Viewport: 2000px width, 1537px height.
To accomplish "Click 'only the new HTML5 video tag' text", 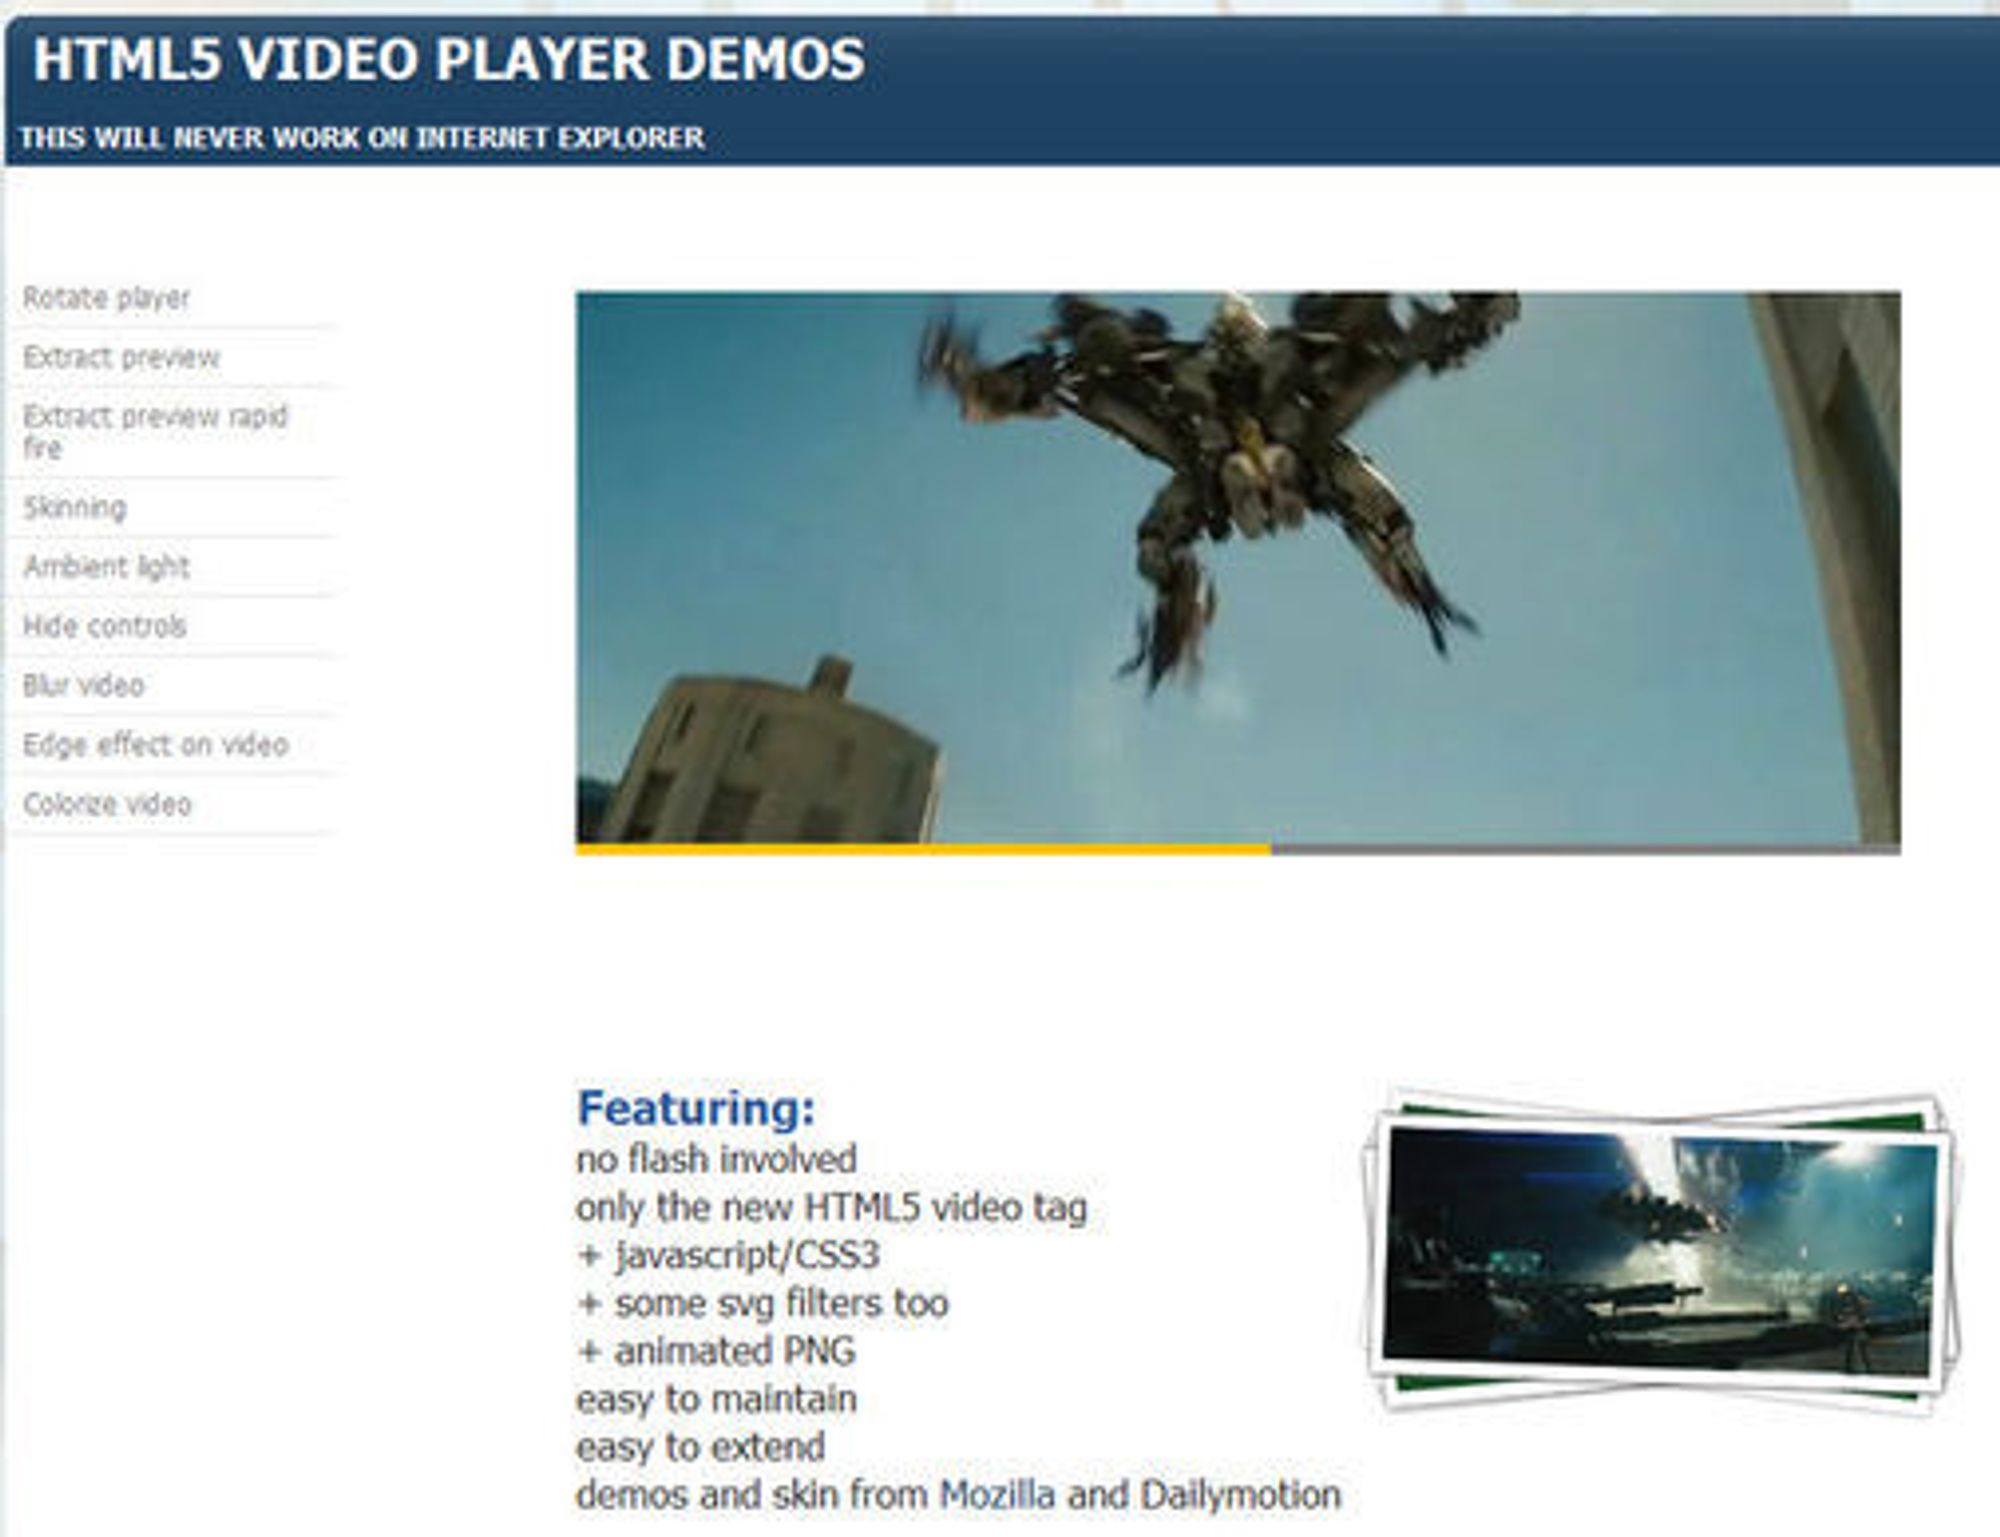I will pos(831,1207).
